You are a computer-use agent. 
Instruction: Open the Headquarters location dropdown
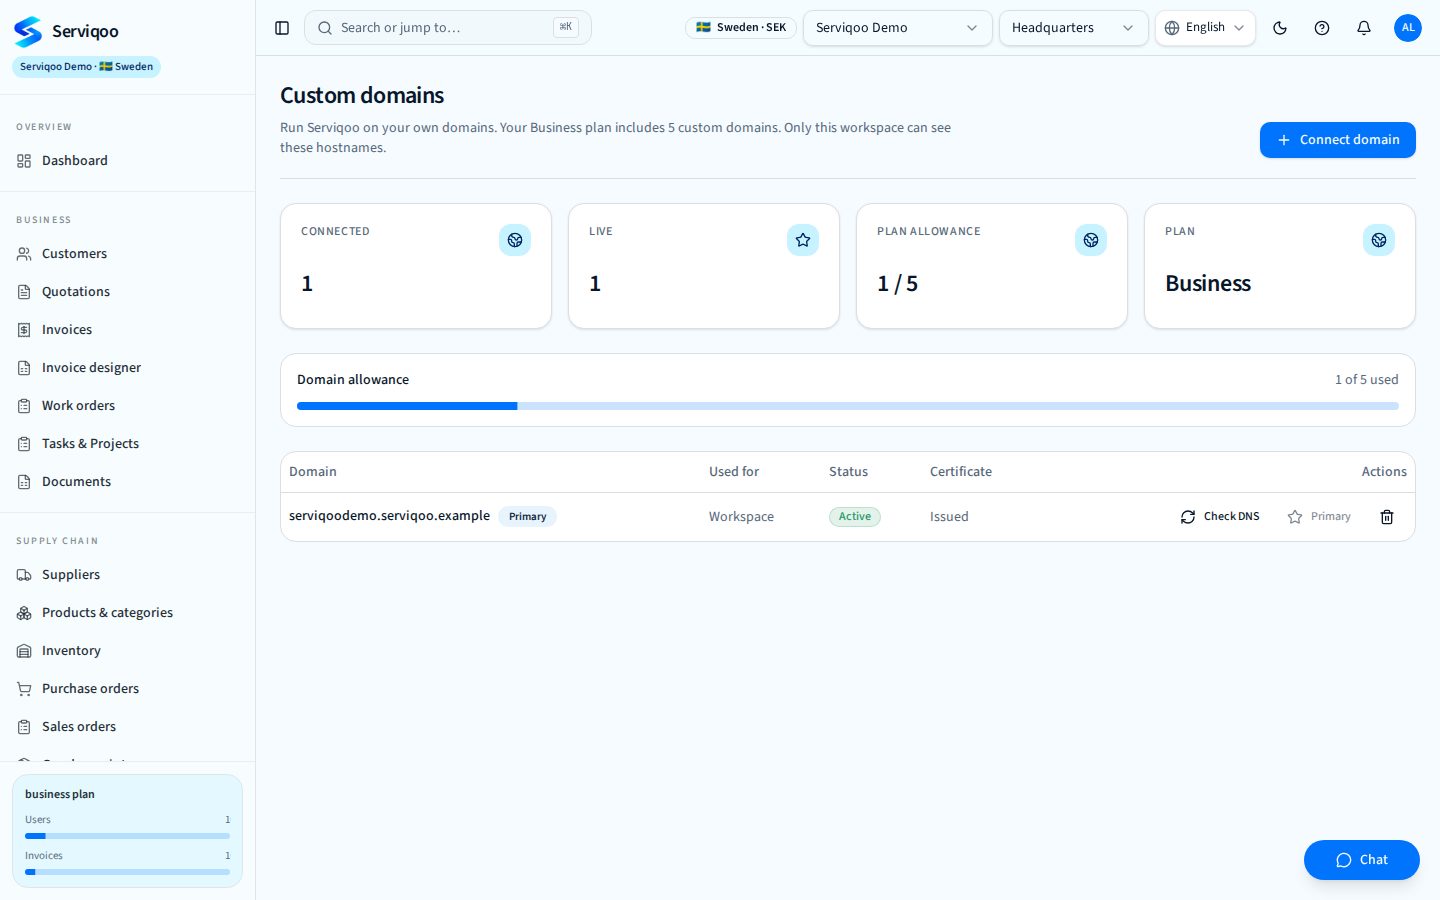[x=1073, y=28]
